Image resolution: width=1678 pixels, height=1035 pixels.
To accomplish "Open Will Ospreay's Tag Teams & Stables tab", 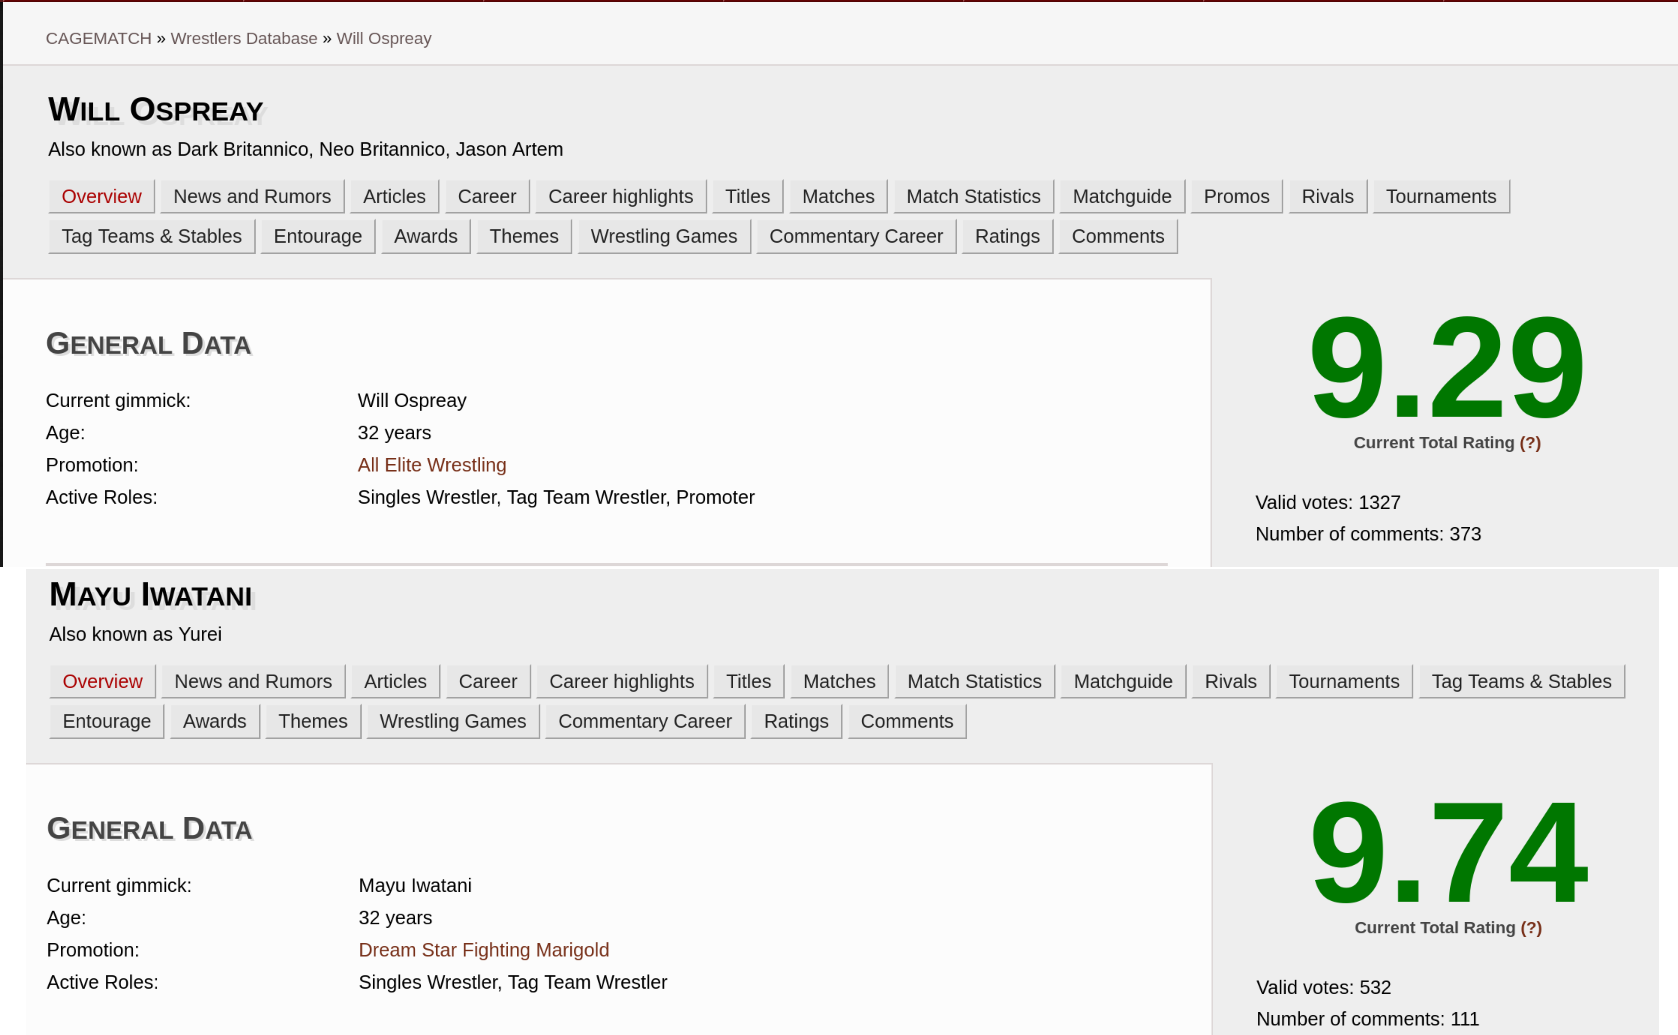I will 152,236.
